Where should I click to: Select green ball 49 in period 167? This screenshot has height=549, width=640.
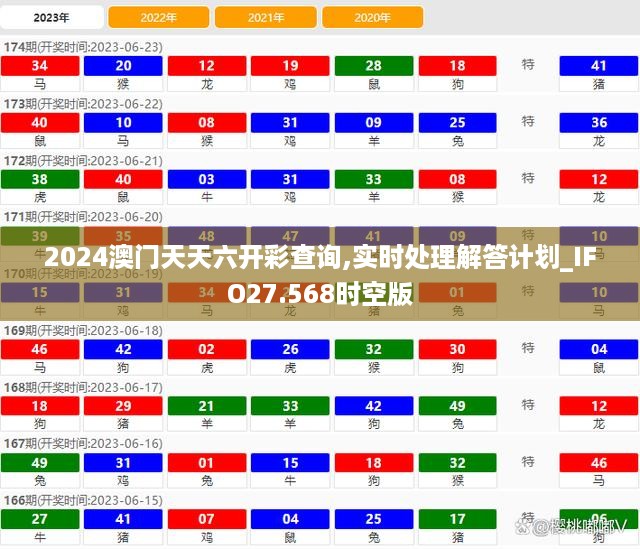[x=40, y=463]
